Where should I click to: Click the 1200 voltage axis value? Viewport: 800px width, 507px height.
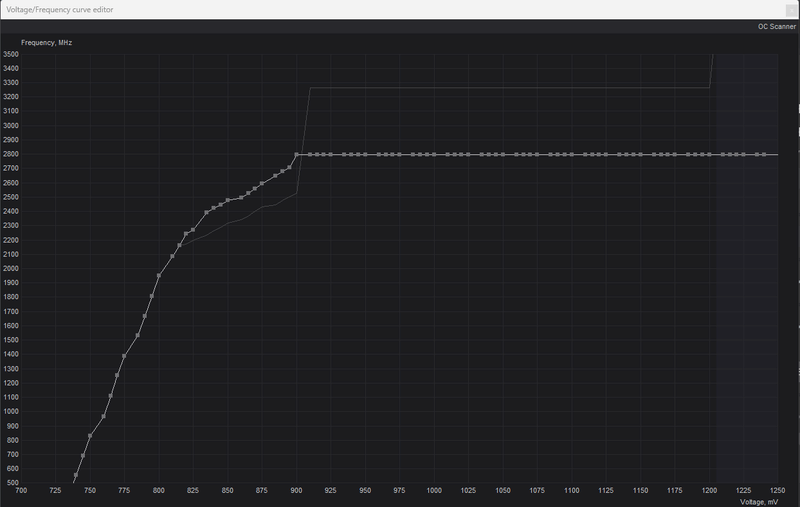point(709,491)
